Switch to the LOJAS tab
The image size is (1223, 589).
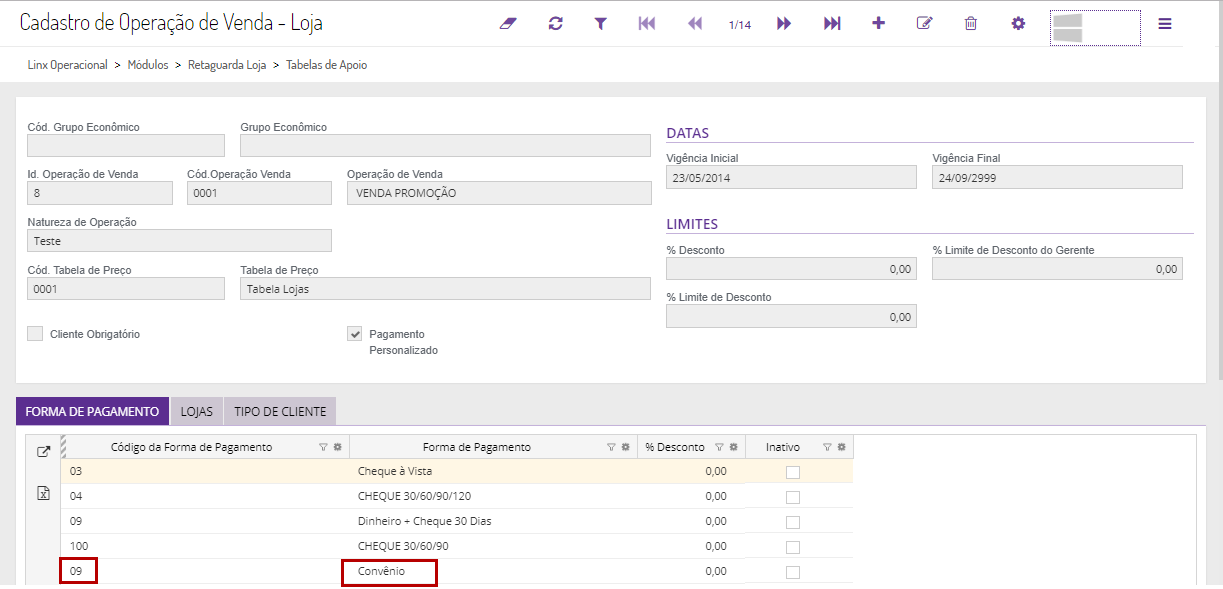196,411
